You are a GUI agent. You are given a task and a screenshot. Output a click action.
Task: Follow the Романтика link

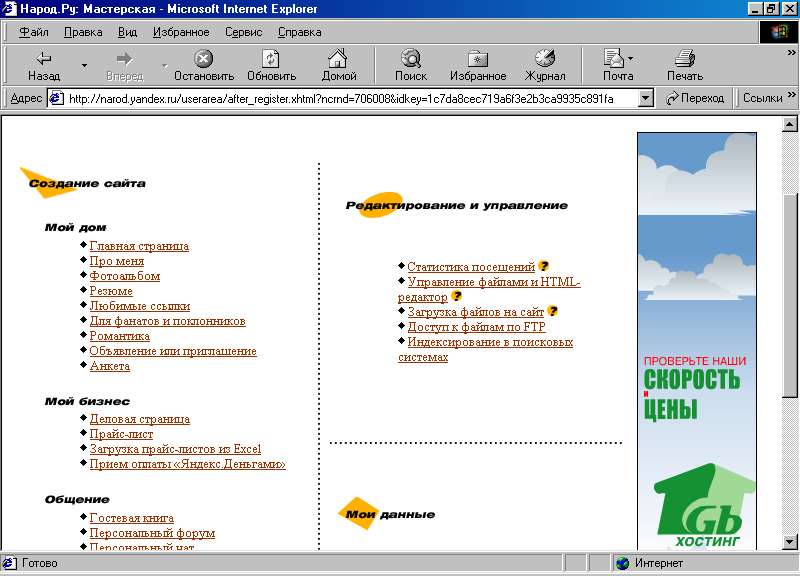click(119, 336)
